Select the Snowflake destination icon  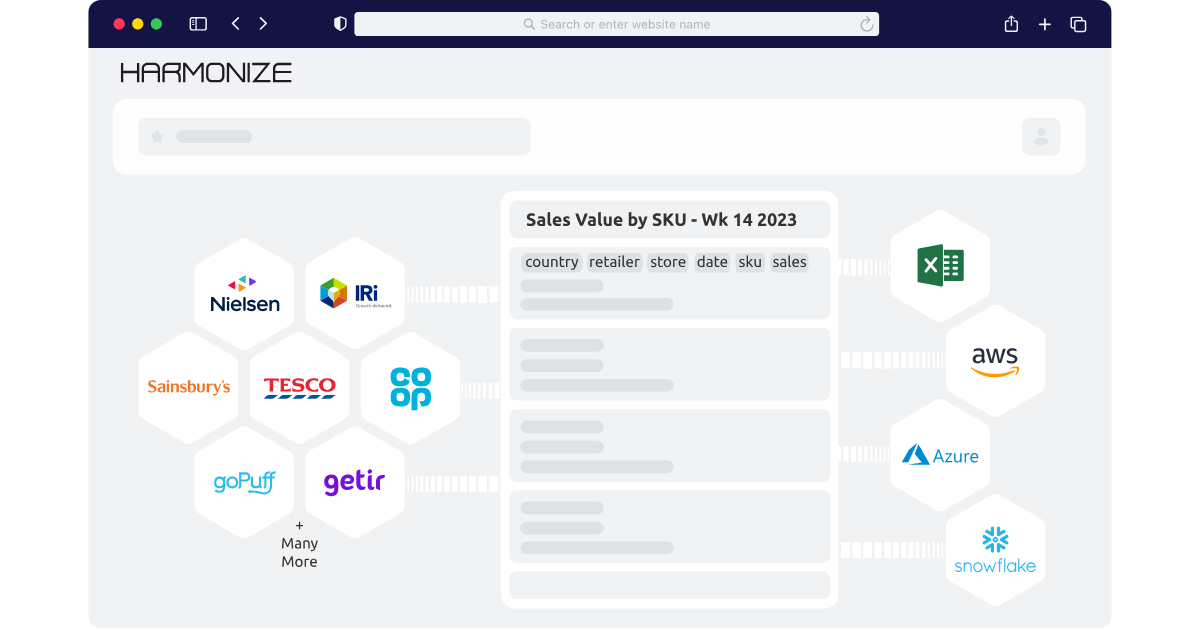click(995, 549)
